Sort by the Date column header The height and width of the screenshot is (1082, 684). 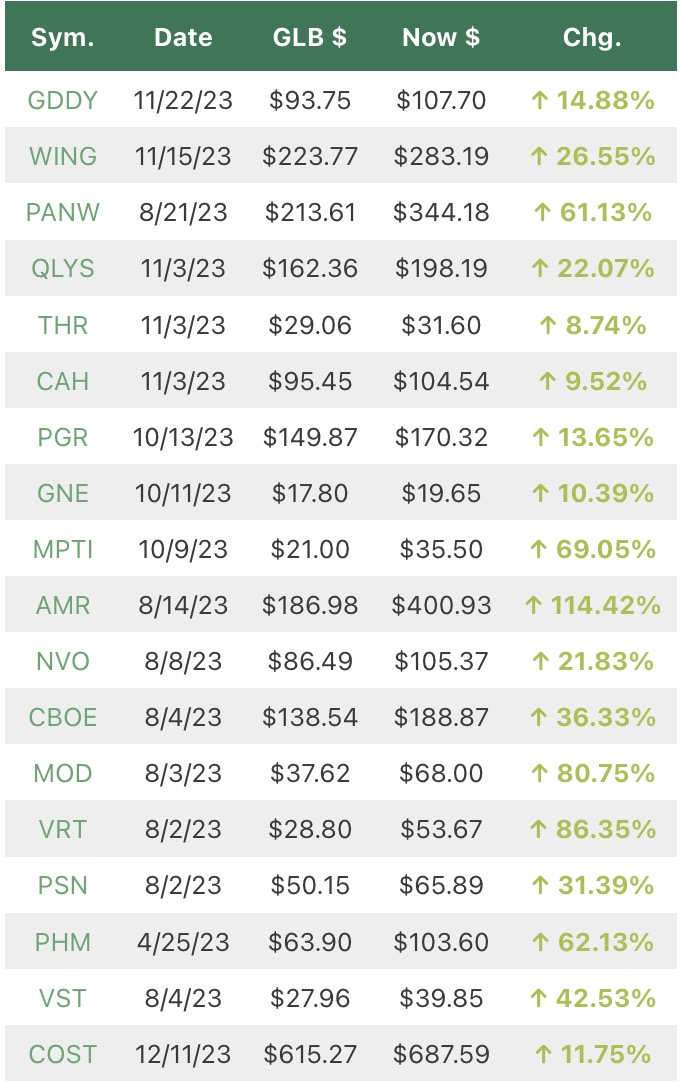point(183,37)
